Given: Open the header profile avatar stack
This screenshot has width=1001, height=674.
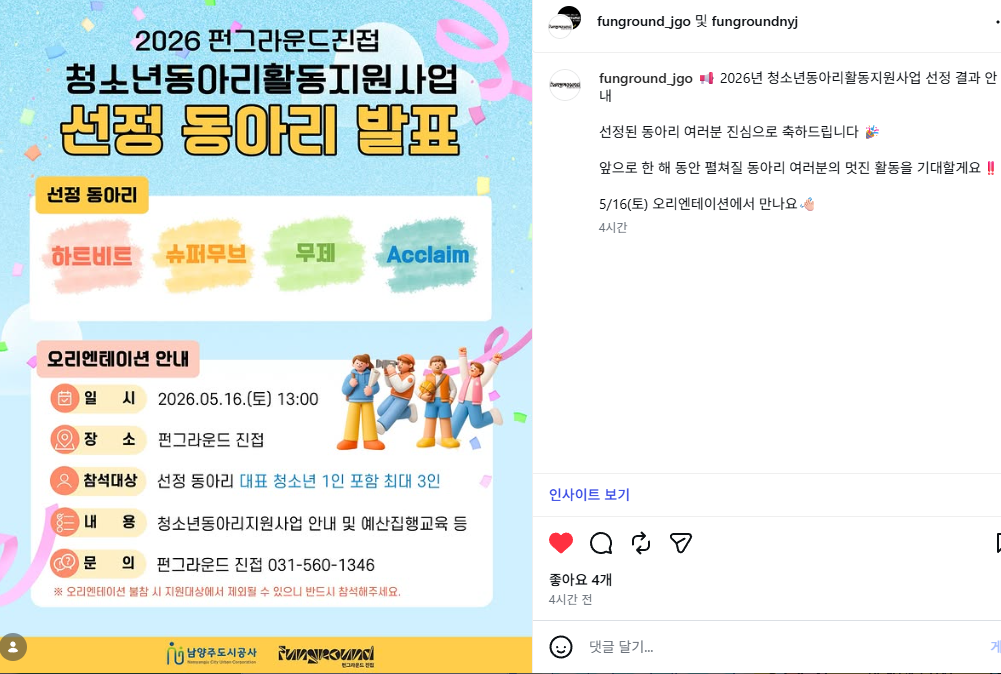Looking at the screenshot, I should coord(565,22).
